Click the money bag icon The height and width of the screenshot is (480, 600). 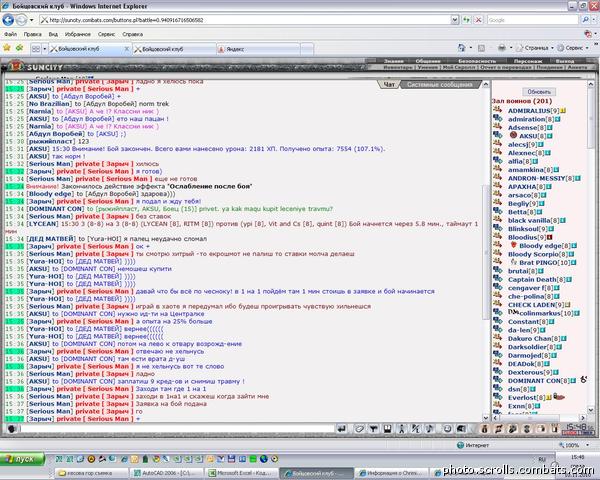click(x=484, y=429)
